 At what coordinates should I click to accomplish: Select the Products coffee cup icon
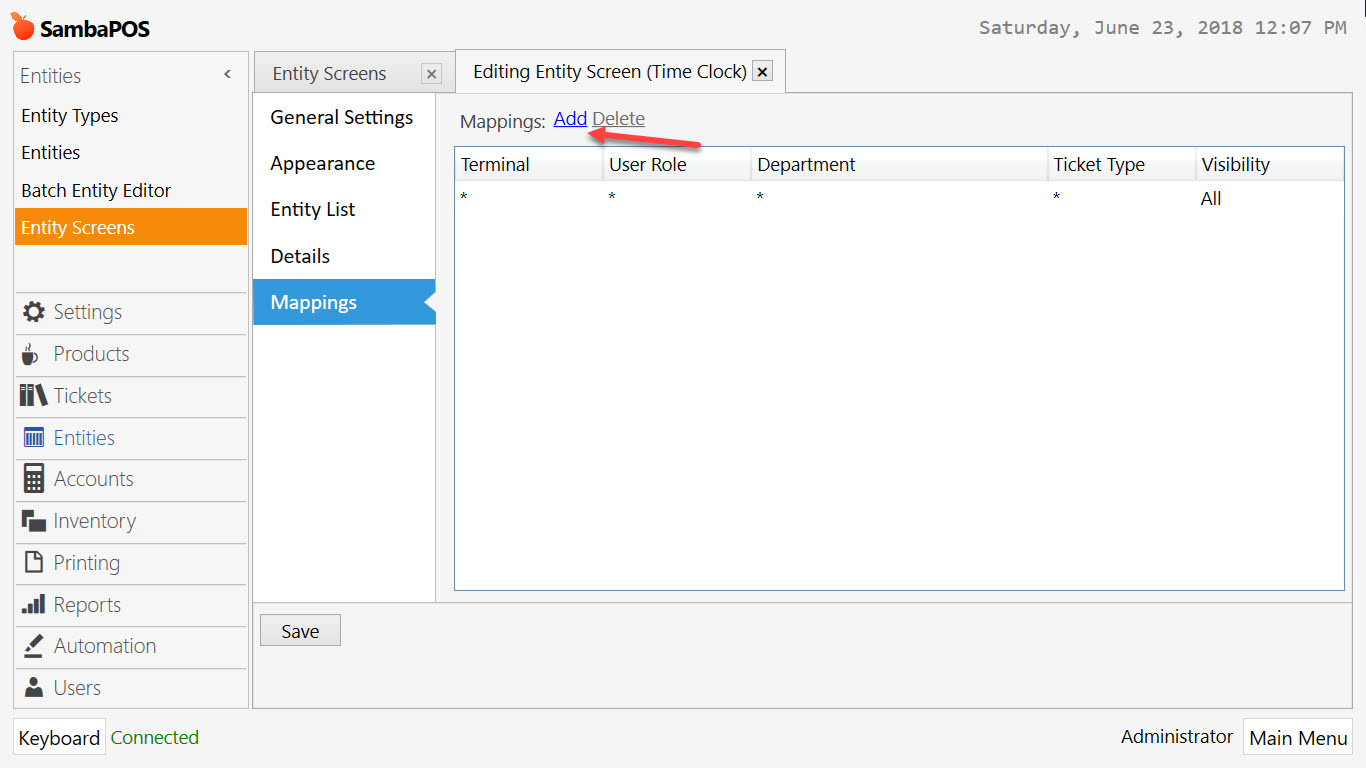pos(30,354)
